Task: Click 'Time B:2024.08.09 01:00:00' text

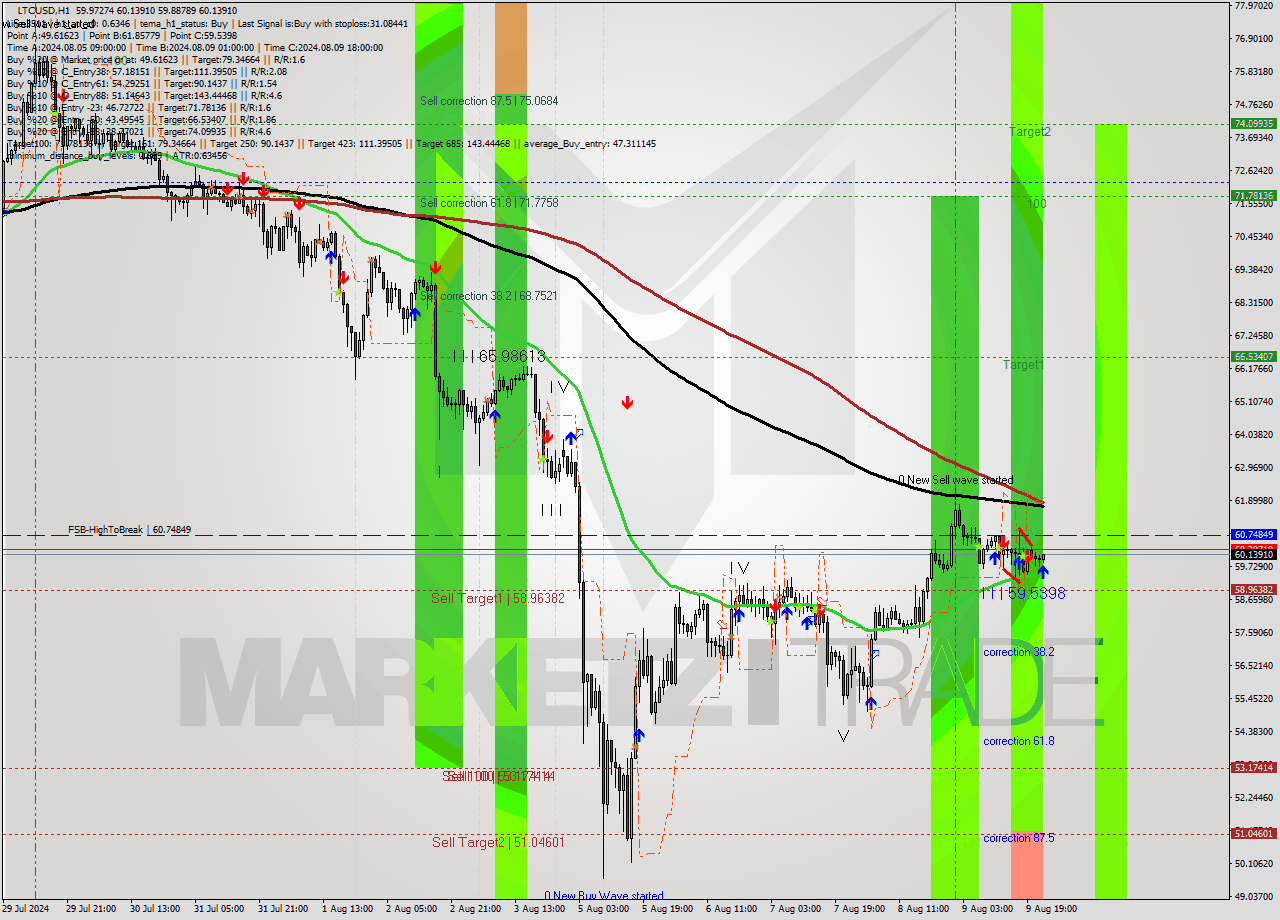Action: tap(196, 47)
